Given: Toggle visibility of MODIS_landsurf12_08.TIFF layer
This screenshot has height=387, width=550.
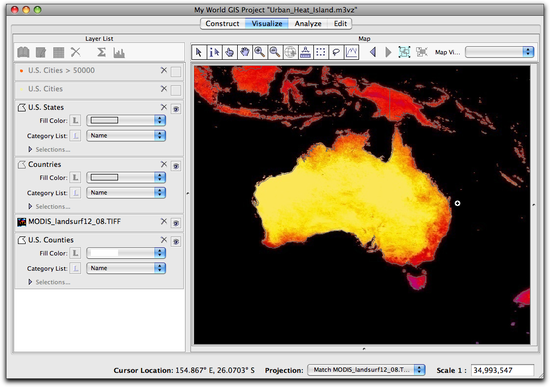Looking at the screenshot, I should pos(176,223).
